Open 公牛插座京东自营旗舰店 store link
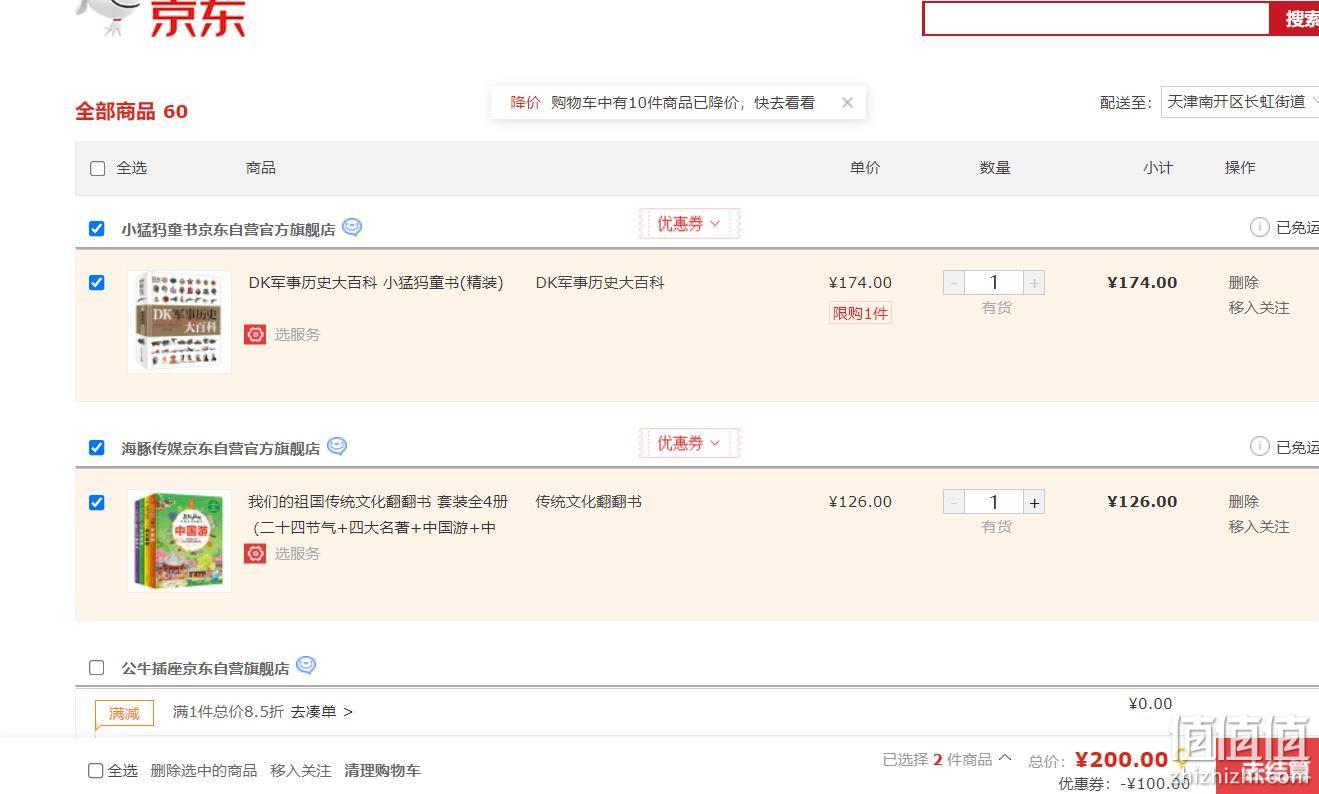 click(x=205, y=668)
